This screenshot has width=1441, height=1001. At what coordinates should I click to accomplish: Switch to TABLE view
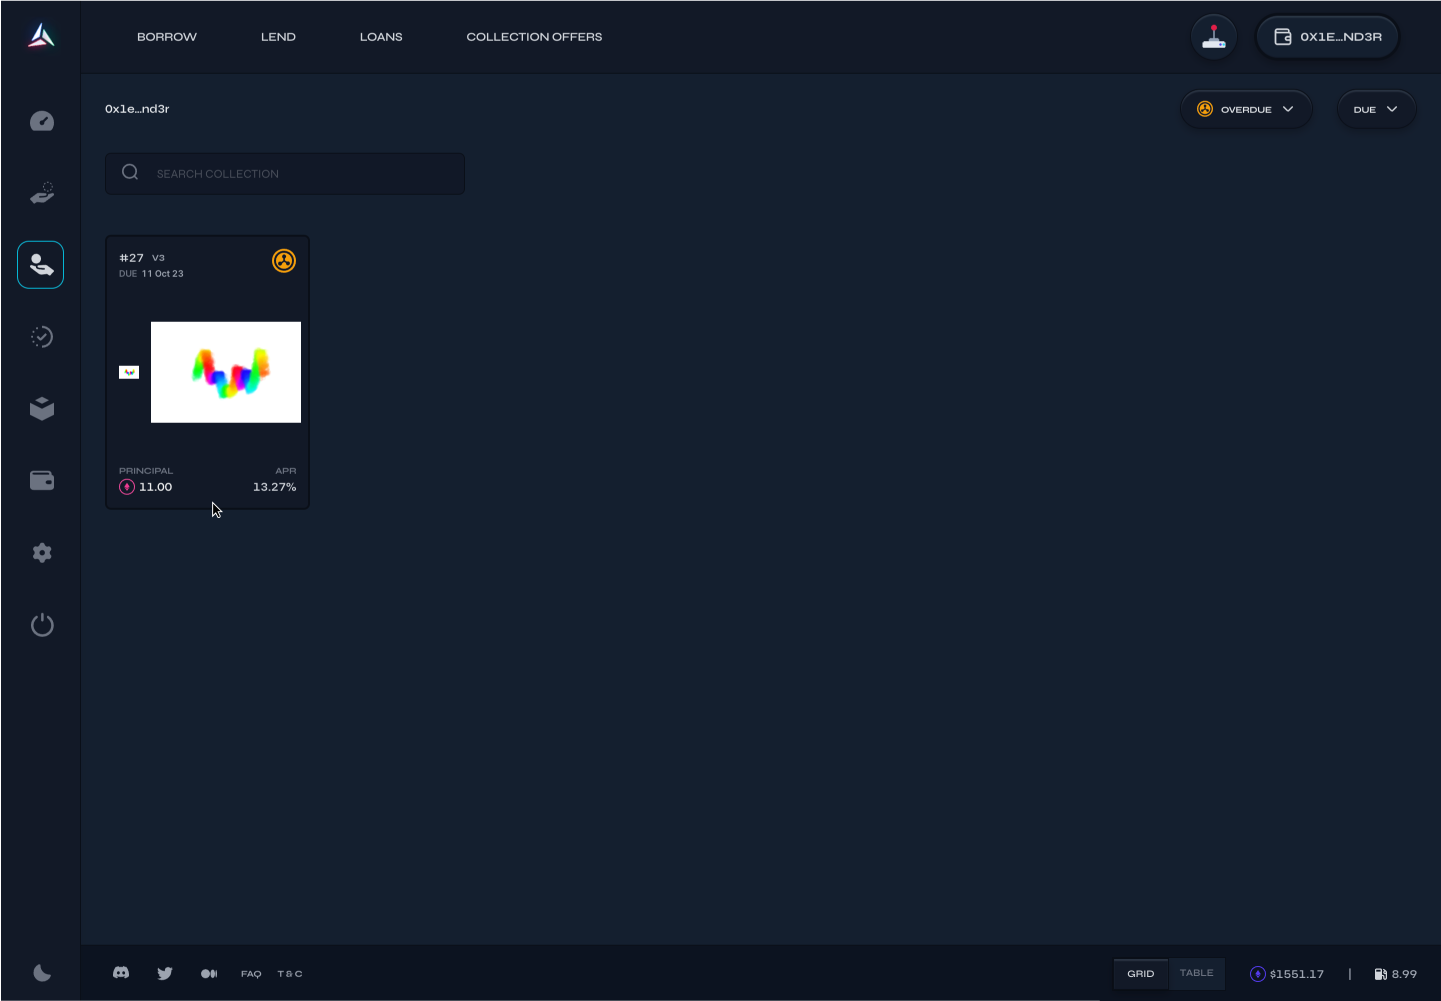tap(1196, 973)
